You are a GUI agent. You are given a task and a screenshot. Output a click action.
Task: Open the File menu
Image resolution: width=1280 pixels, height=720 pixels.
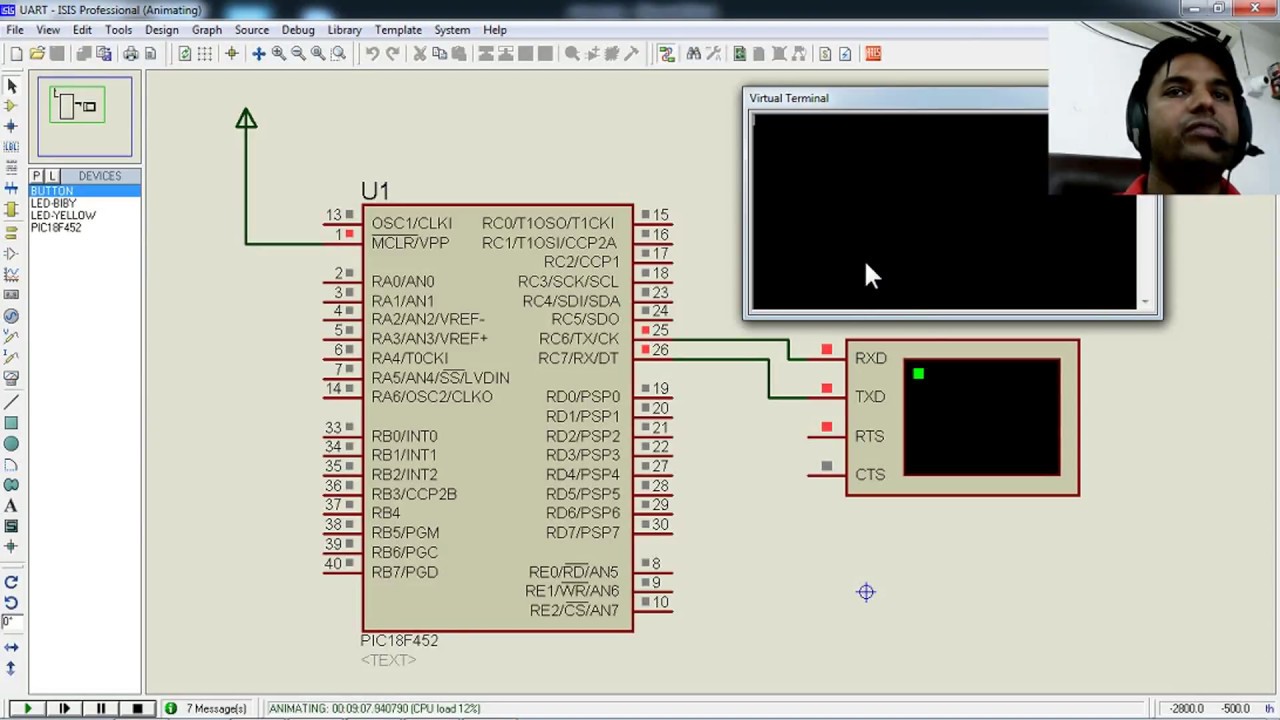click(x=15, y=30)
